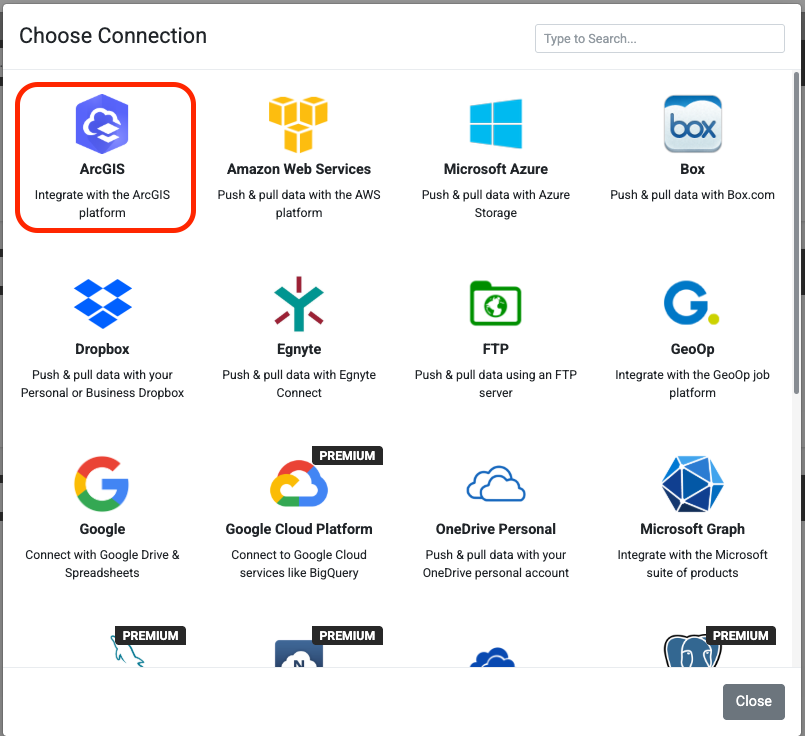
Task: Click the Microsoft Graph label
Action: pyautogui.click(x=693, y=529)
